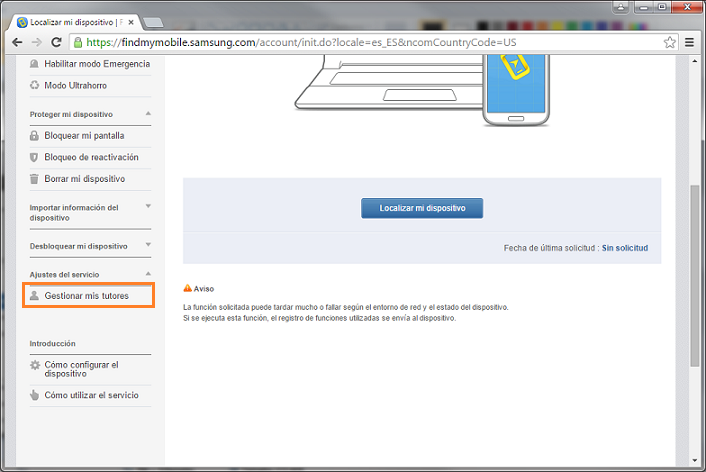Click the Fecha de última solicitud label
706x472 pixels.
click(551, 248)
